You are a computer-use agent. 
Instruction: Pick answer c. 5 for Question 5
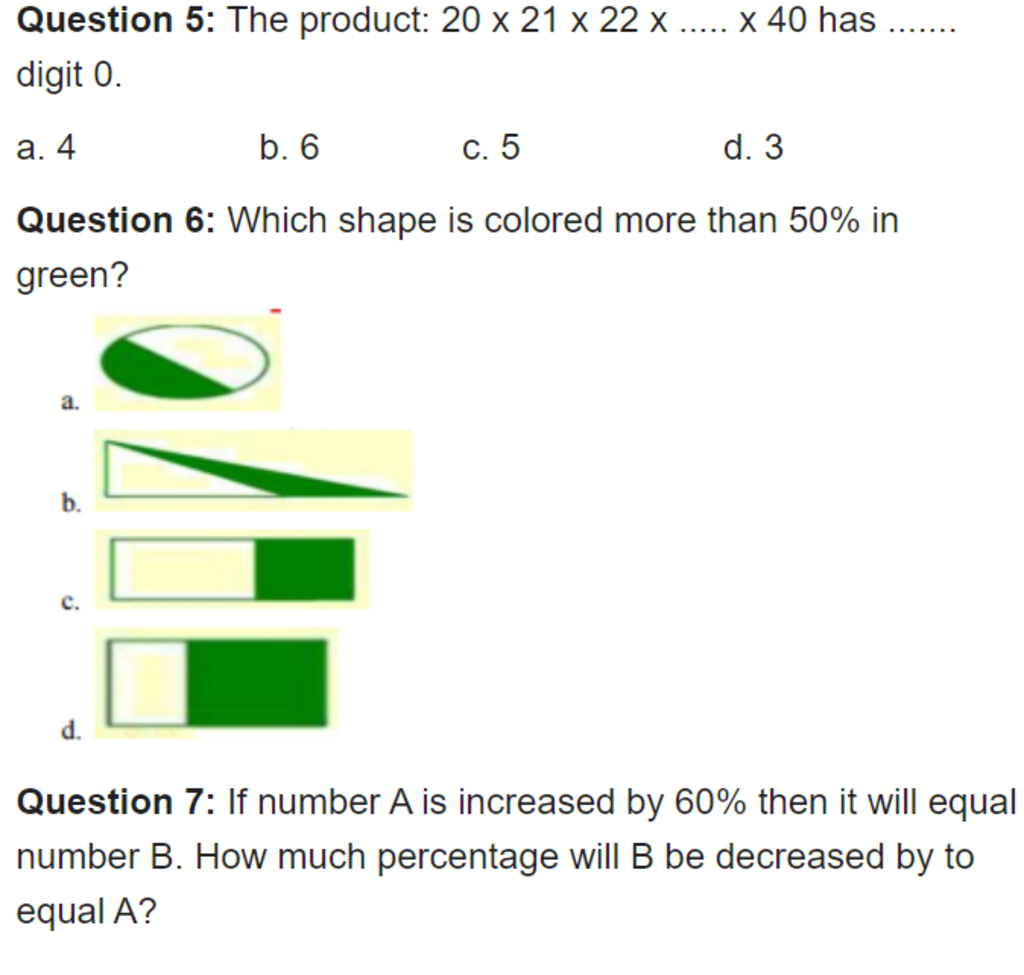[x=490, y=147]
